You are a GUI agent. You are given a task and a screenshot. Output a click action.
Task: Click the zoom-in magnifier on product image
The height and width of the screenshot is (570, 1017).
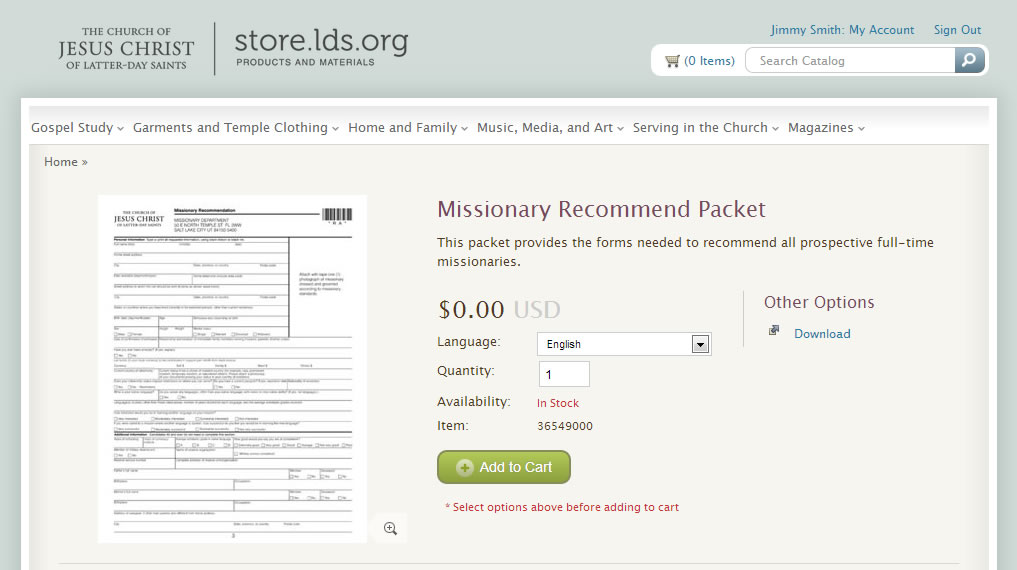[390, 528]
